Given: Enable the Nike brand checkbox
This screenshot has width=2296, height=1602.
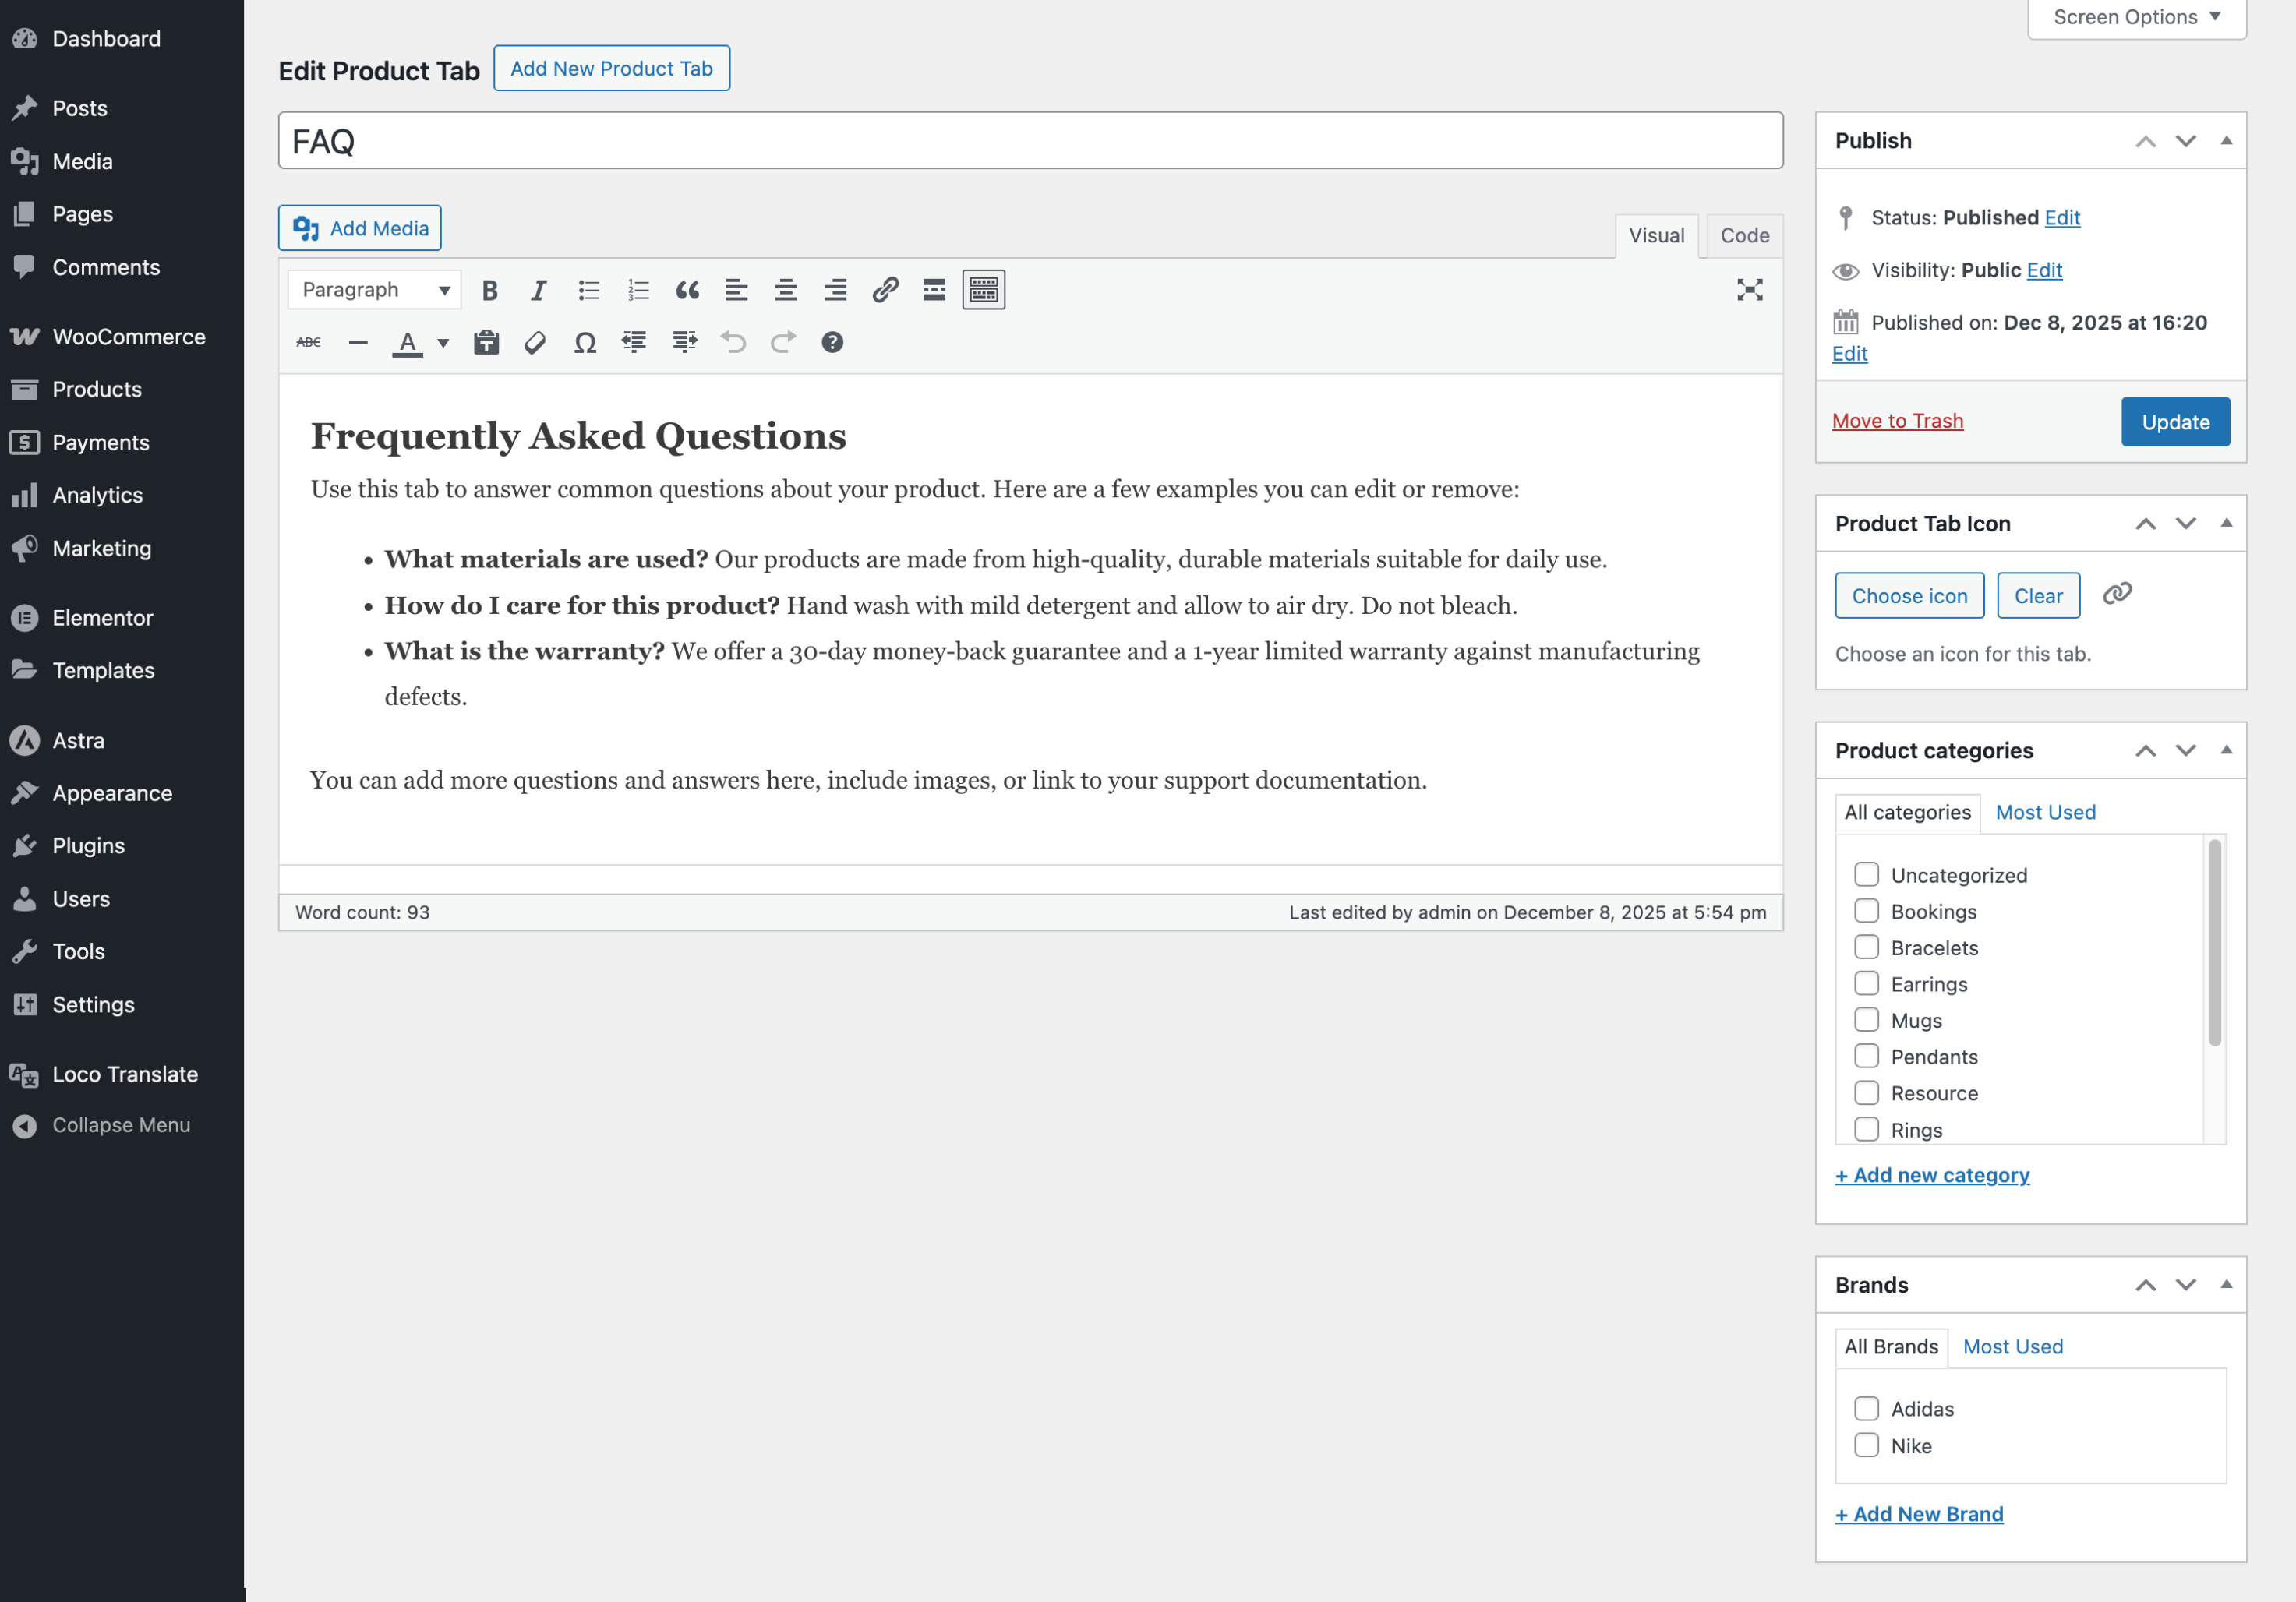Looking at the screenshot, I should click(1866, 1445).
